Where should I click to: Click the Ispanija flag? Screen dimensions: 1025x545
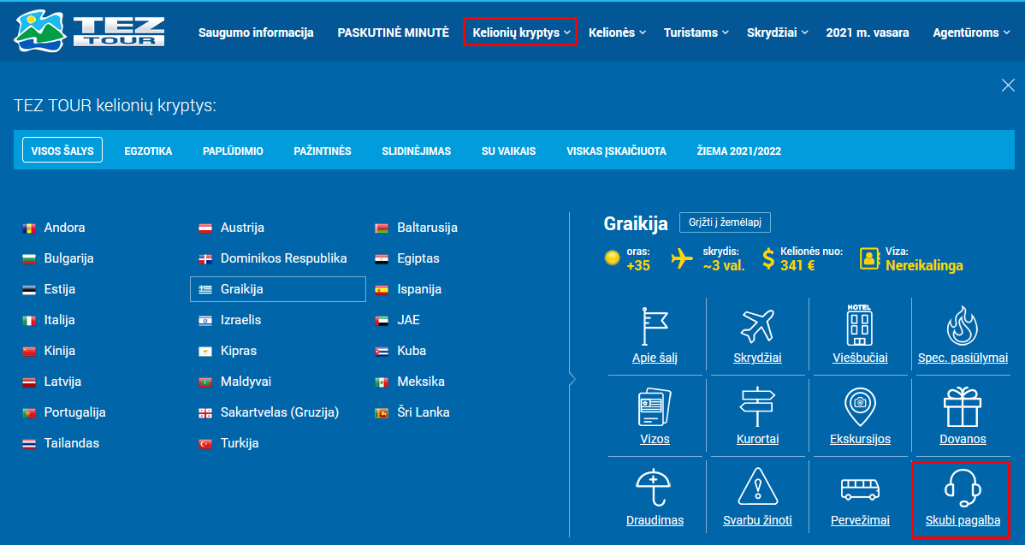(x=382, y=289)
